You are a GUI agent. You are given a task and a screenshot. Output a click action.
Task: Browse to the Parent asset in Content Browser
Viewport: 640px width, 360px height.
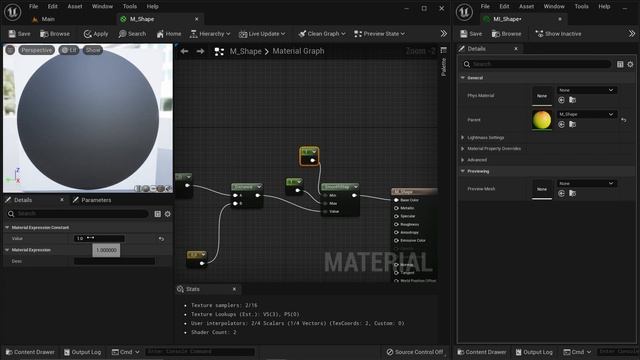point(573,124)
